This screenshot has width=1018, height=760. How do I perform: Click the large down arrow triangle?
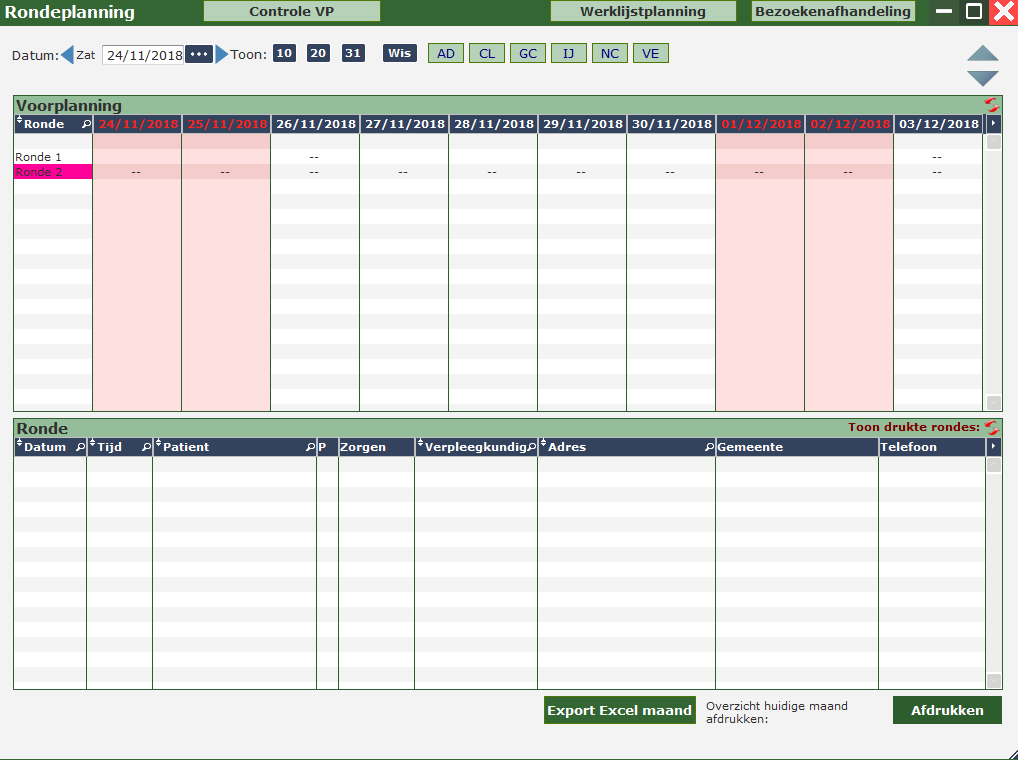click(983, 78)
